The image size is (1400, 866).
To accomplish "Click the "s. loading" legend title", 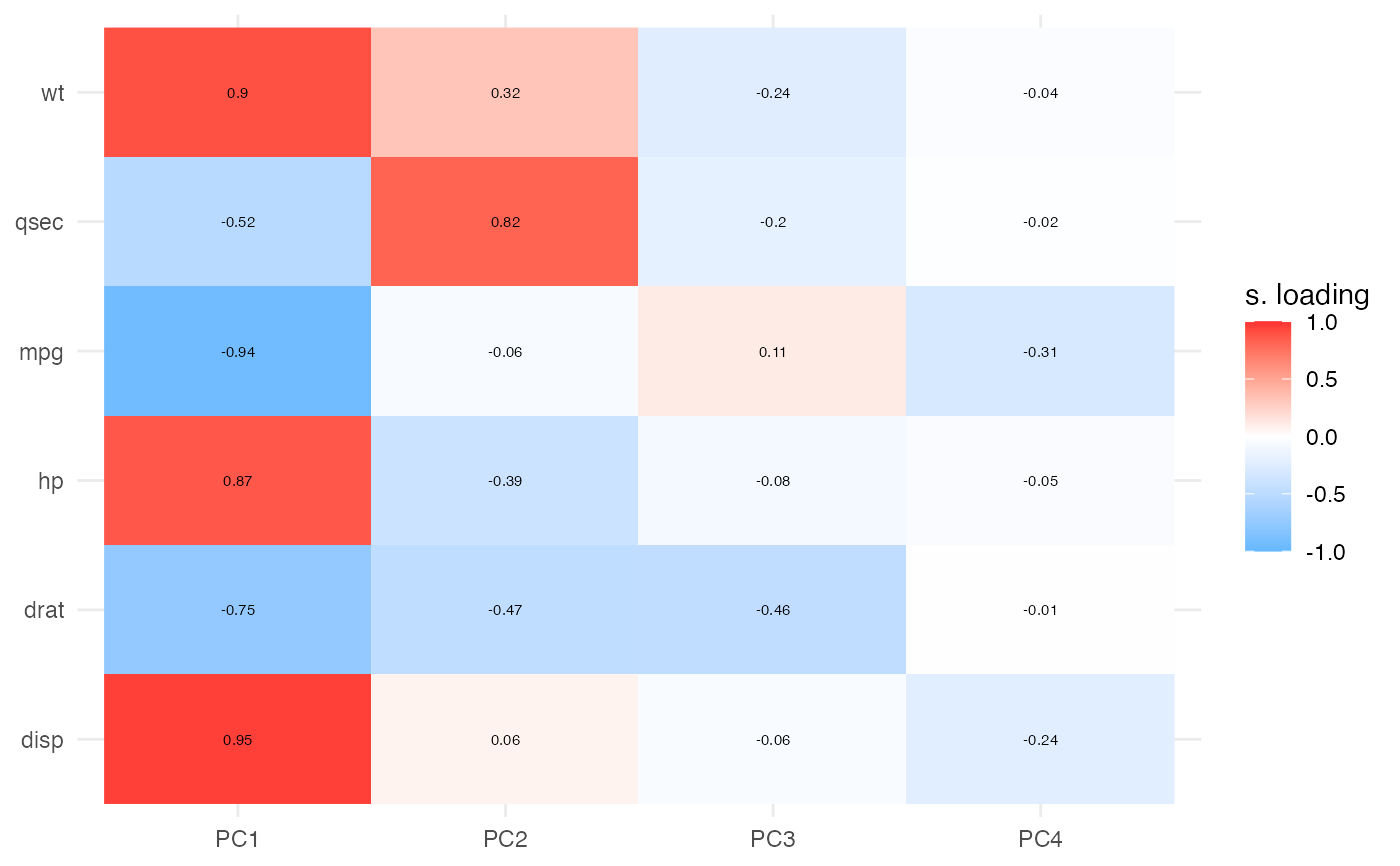I will [1306, 295].
